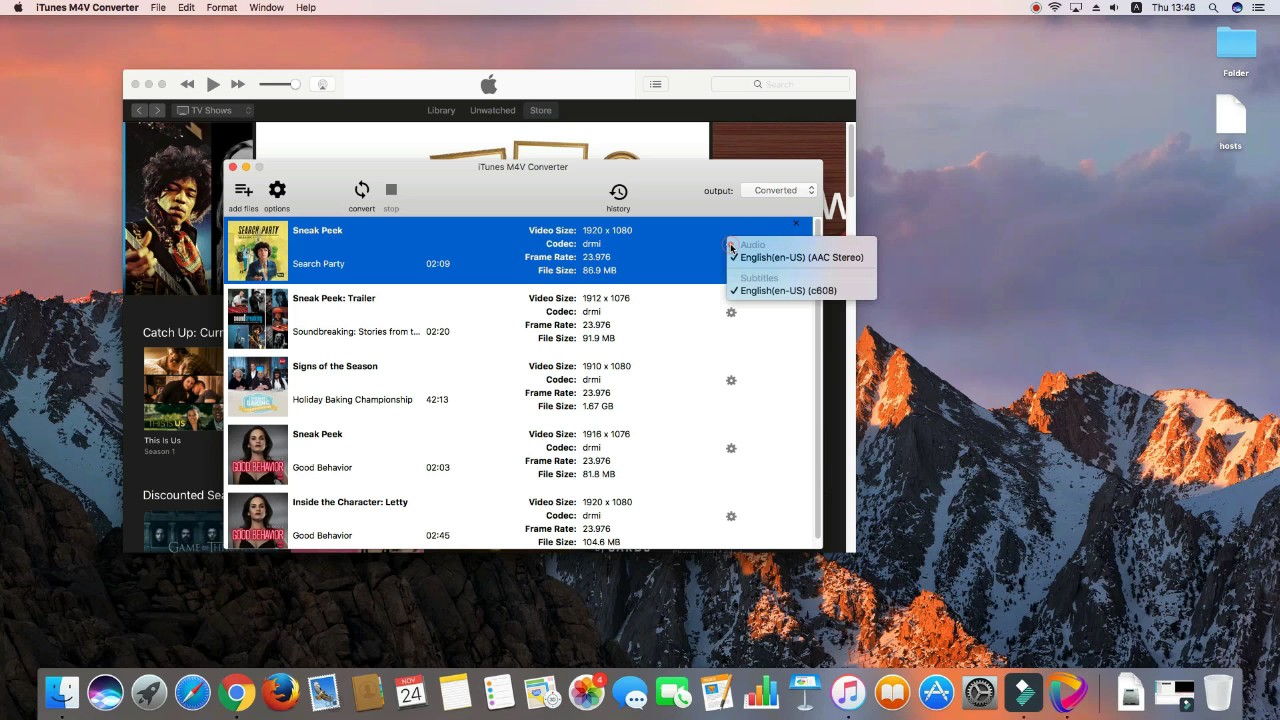Click the iTunes search field
The height and width of the screenshot is (720, 1280).
(x=779, y=85)
